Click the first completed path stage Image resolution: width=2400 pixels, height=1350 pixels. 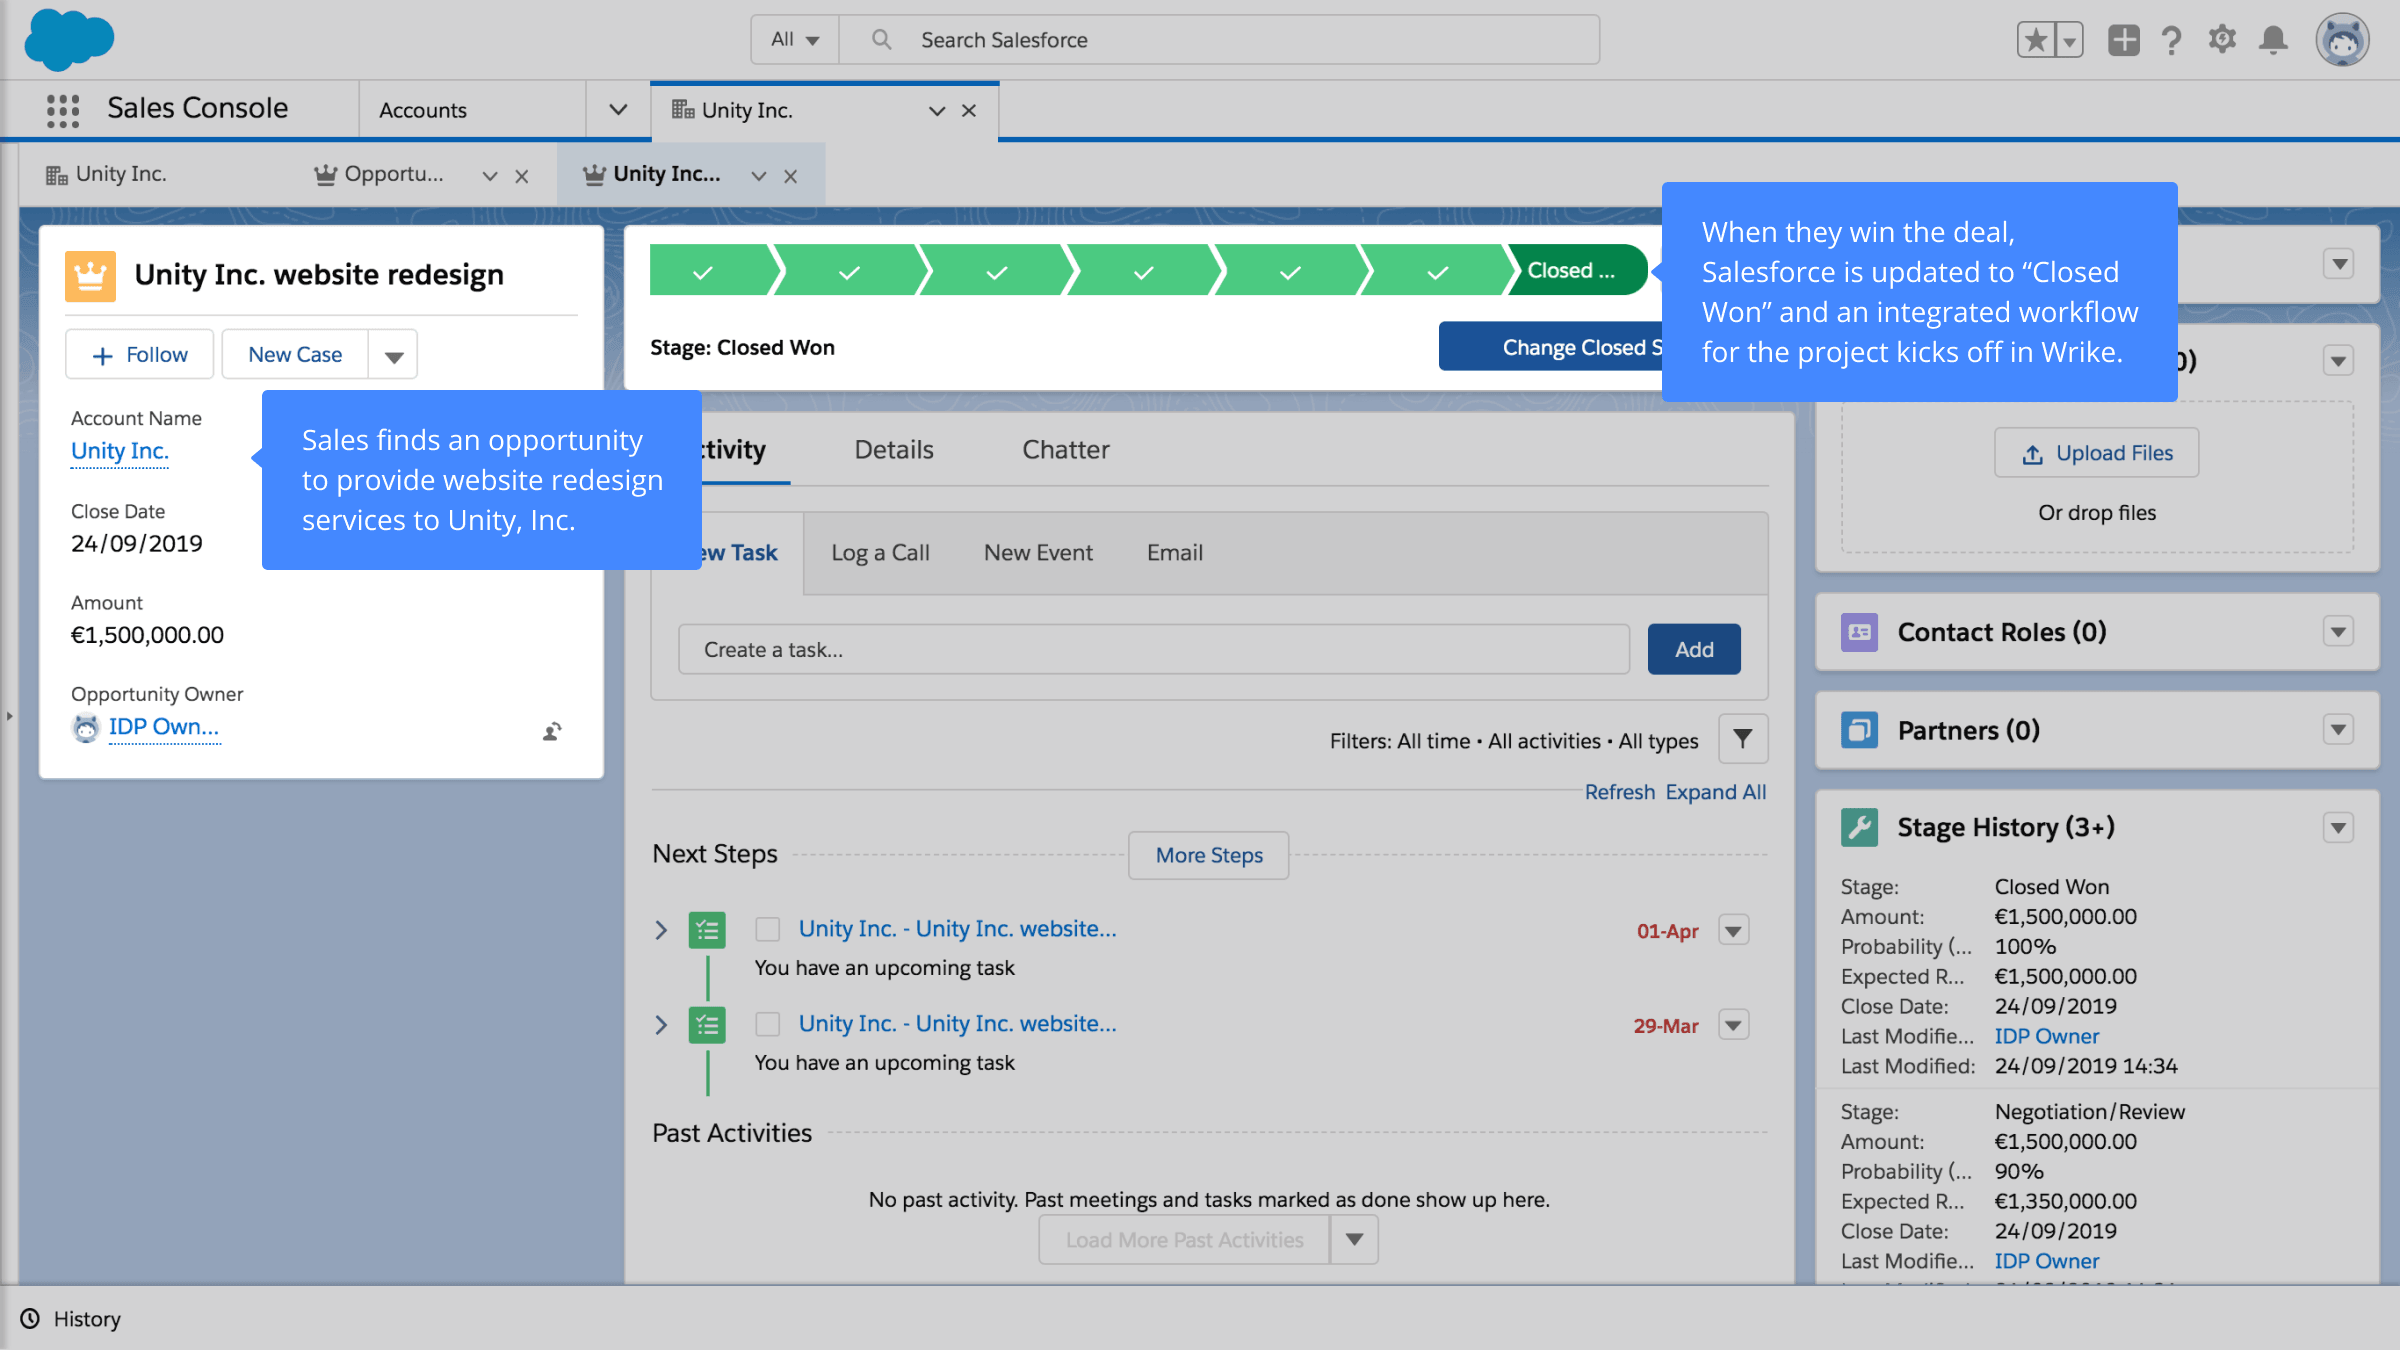tap(709, 270)
